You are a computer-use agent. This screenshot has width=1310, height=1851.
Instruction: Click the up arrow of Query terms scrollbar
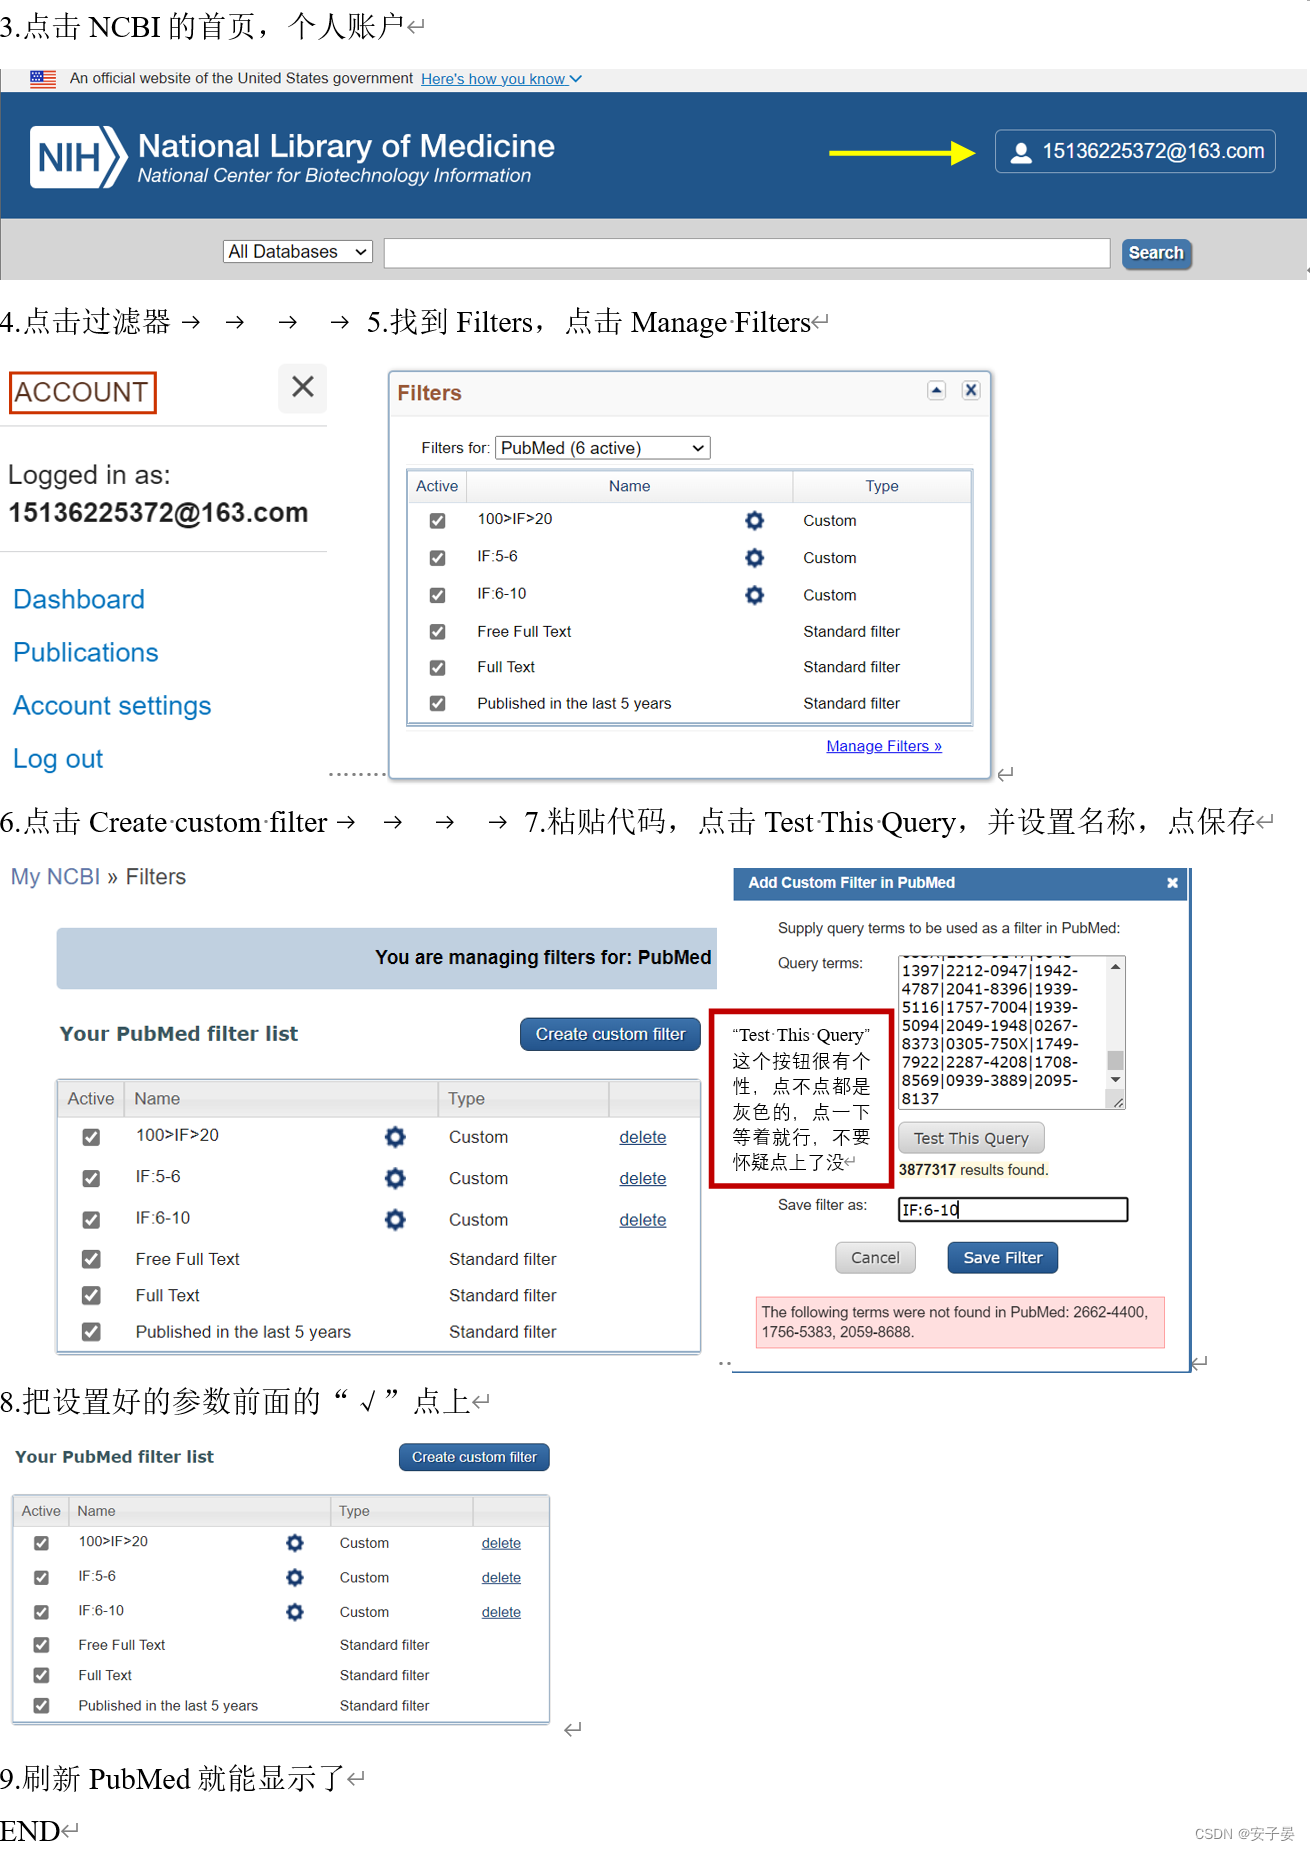pyautogui.click(x=1115, y=967)
